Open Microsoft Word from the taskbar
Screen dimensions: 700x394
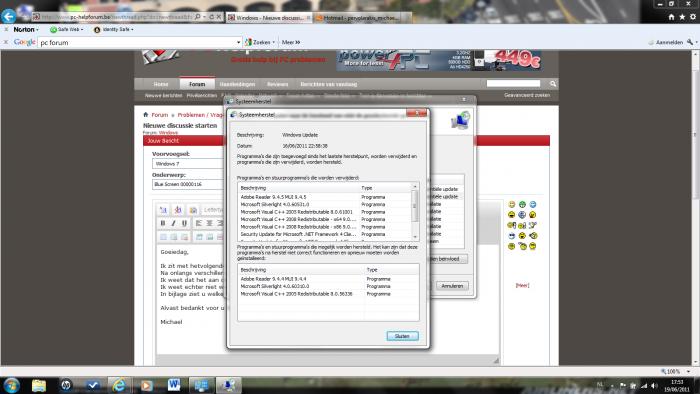pyautogui.click(x=174, y=385)
